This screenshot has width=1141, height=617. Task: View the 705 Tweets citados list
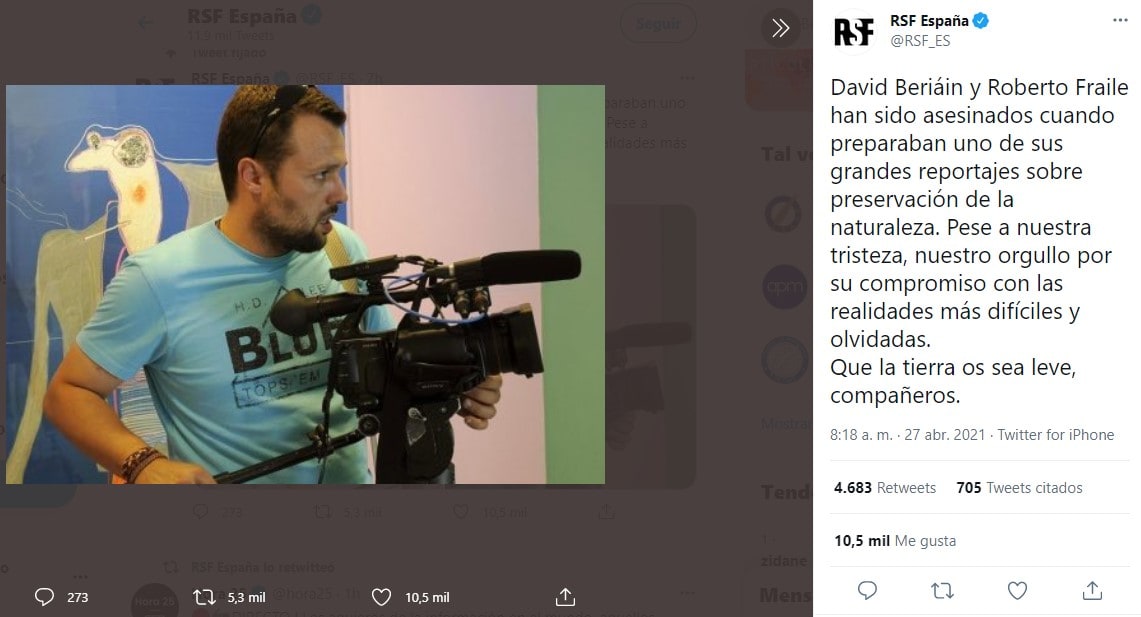1019,488
